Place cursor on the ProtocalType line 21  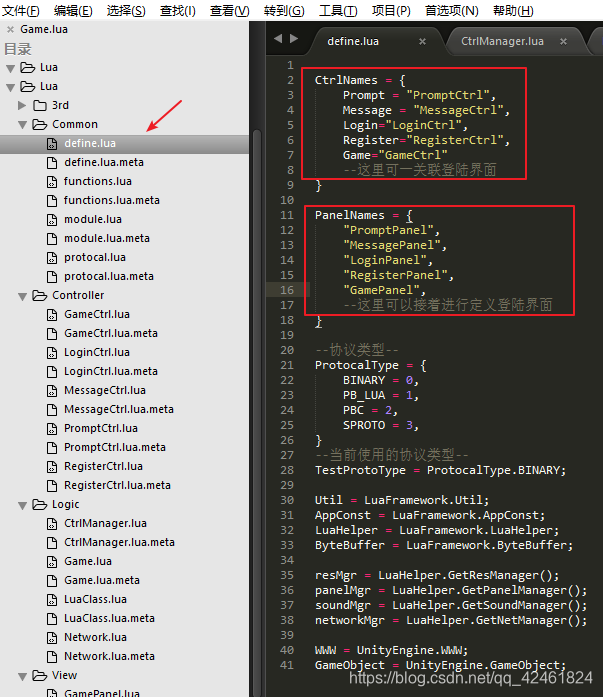pyautogui.click(x=371, y=365)
